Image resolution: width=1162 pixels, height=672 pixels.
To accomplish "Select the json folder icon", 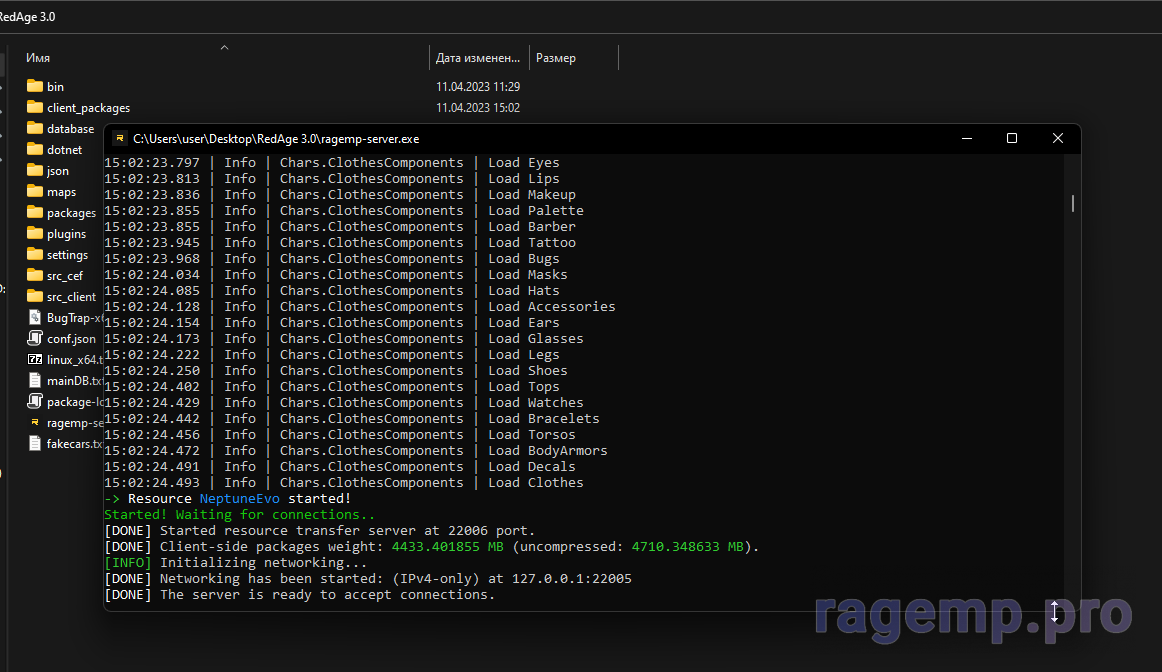I will 35,170.
